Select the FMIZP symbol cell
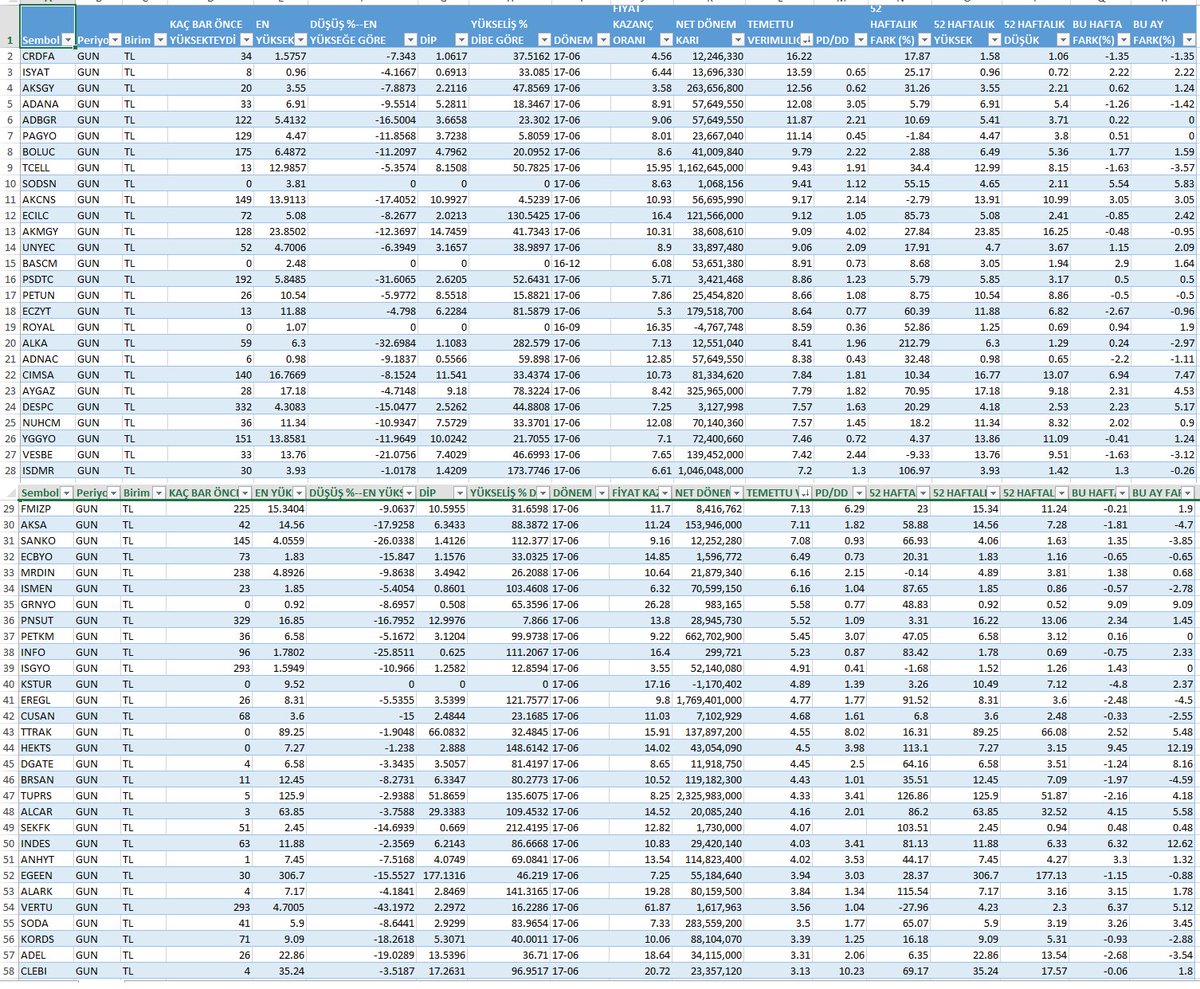The width and height of the screenshot is (1200, 989). click(46, 508)
